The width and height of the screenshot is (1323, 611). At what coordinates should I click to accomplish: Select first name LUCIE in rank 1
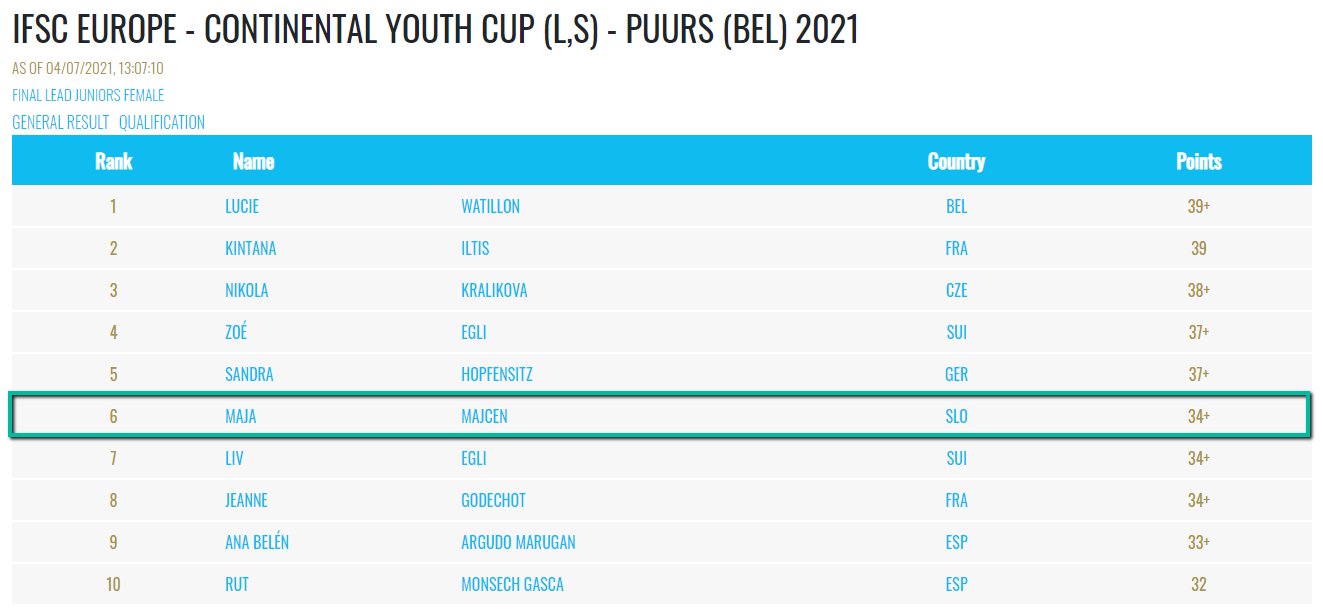[242, 207]
